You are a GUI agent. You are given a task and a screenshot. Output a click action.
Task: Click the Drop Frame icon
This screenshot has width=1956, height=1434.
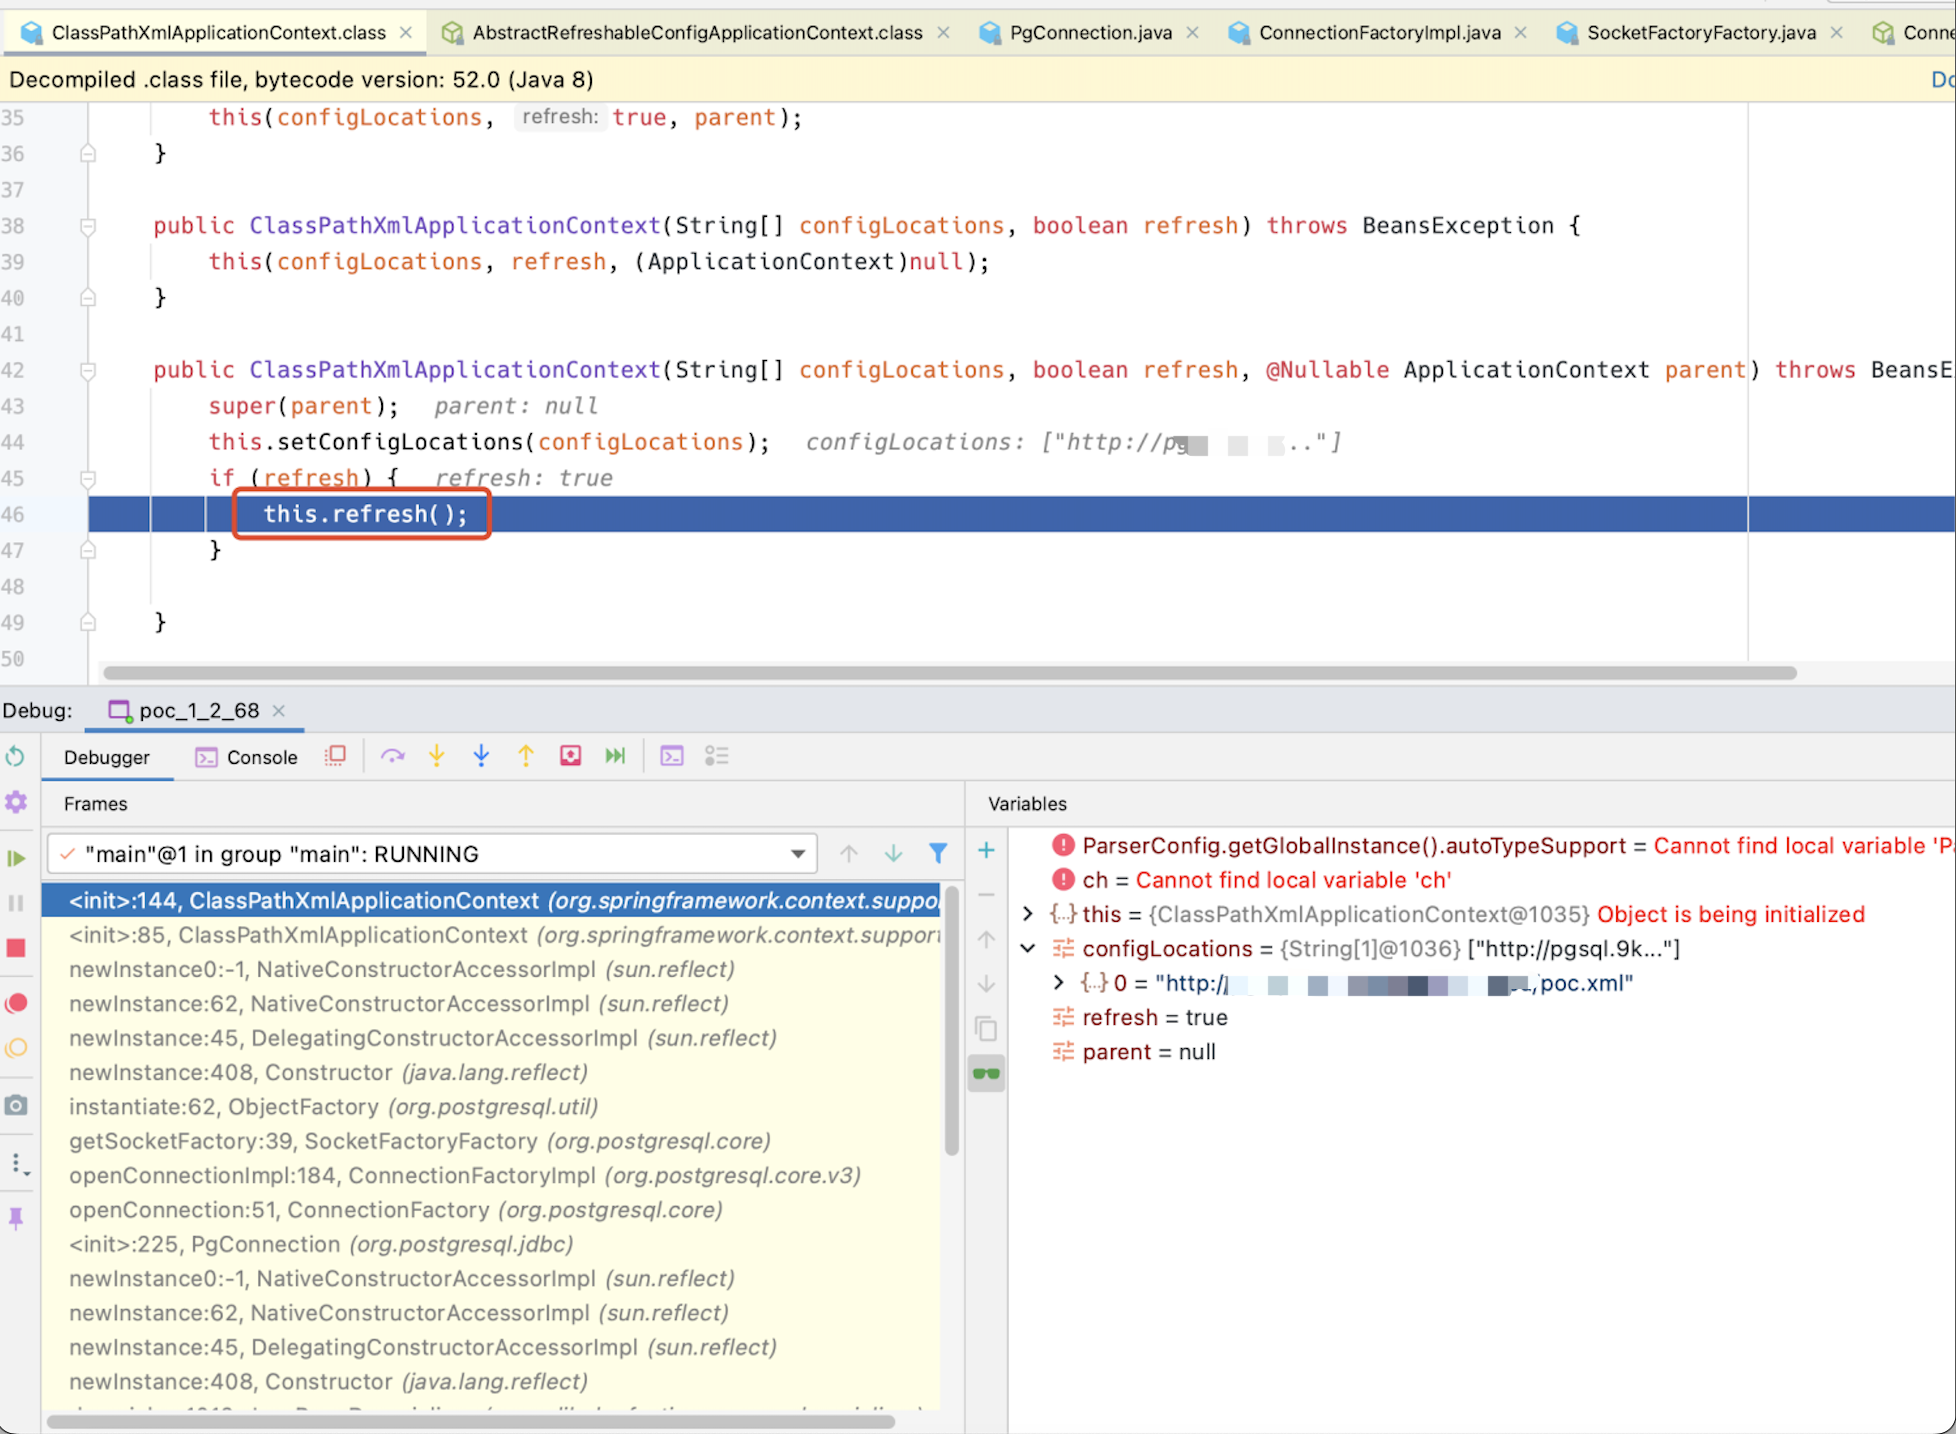coord(570,757)
